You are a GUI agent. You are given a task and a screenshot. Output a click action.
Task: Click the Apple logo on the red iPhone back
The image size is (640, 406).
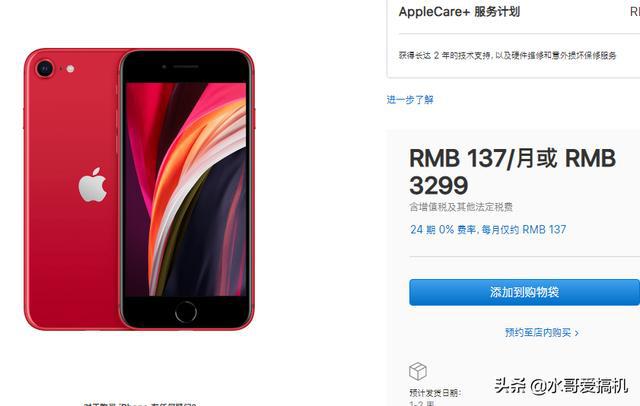pos(93,185)
